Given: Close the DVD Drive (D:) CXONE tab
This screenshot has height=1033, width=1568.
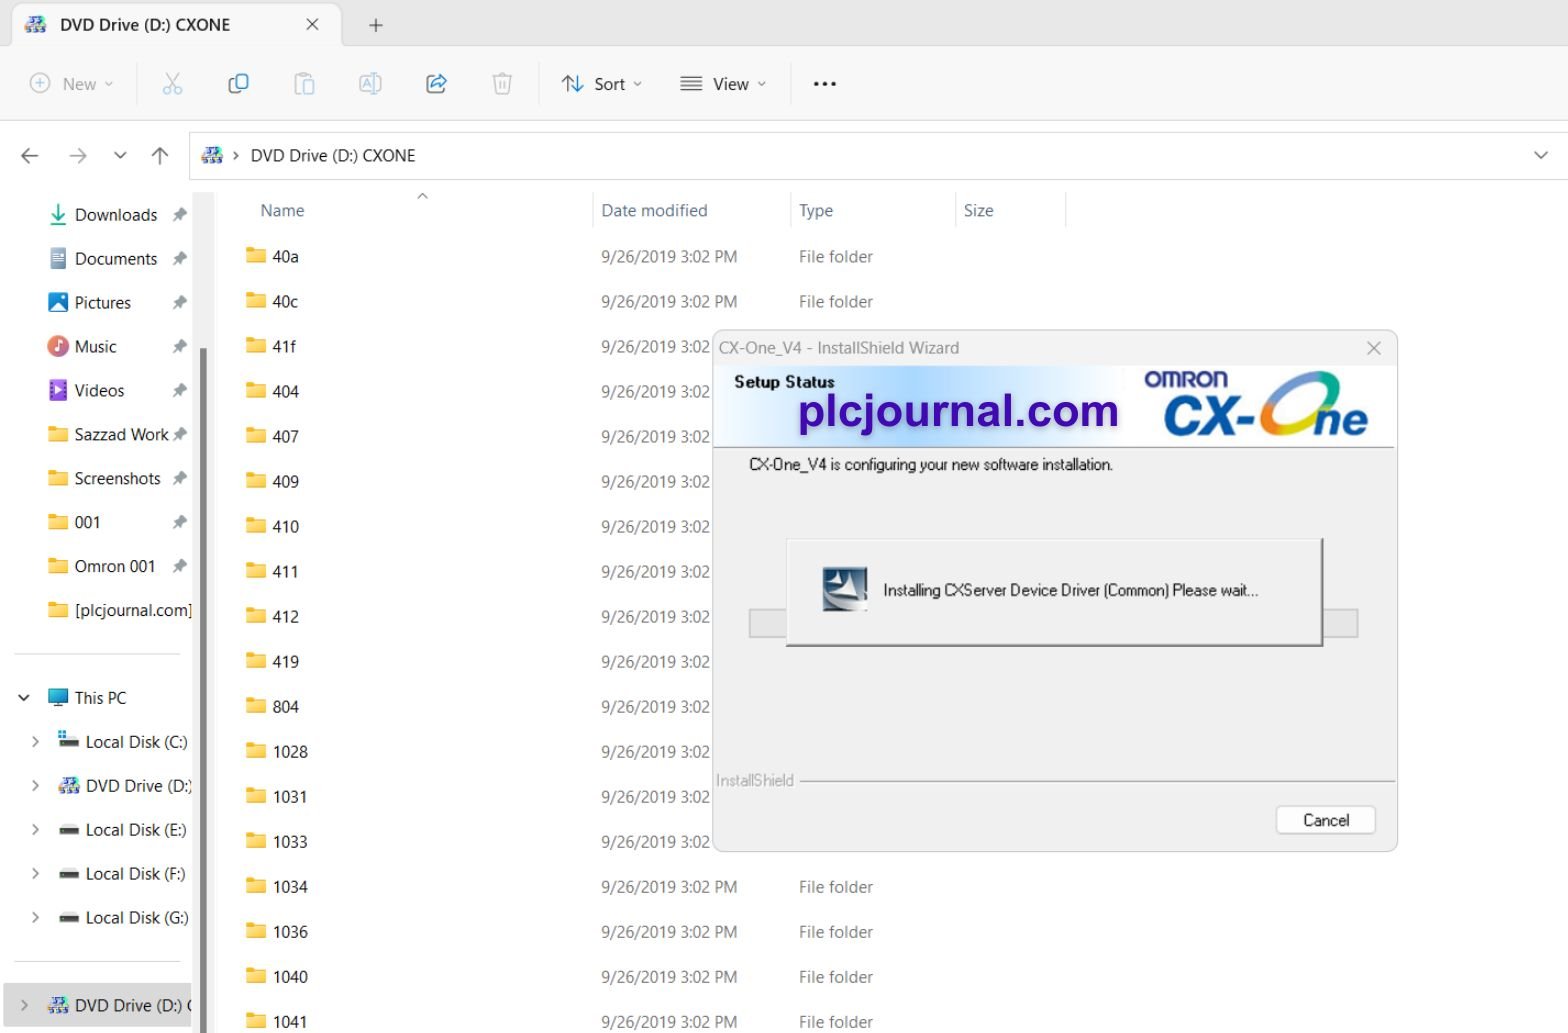Looking at the screenshot, I should tap(312, 25).
